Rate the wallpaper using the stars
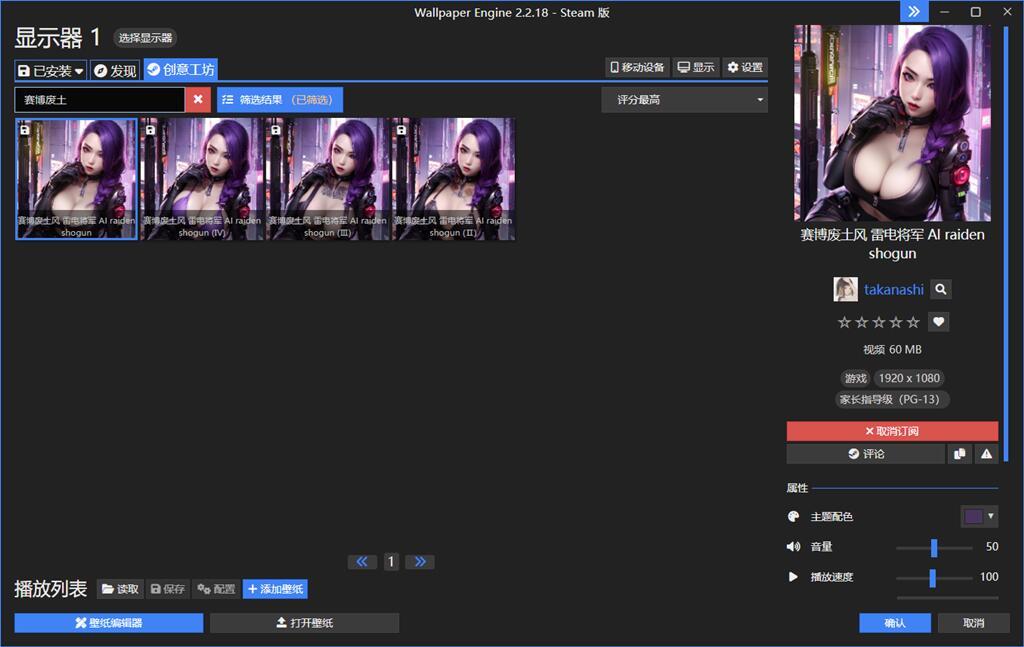 [x=878, y=322]
